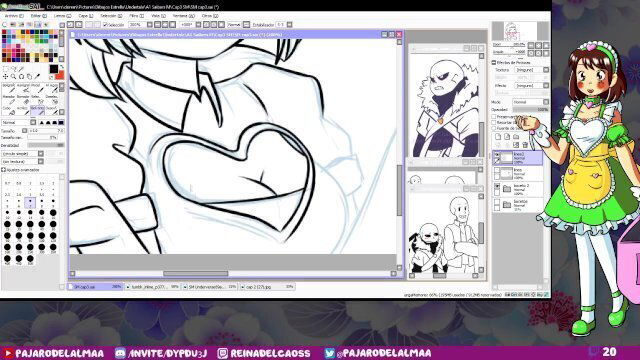The image size is (640, 360).
Task: Create a new layer in layers panel
Action: pos(498,136)
